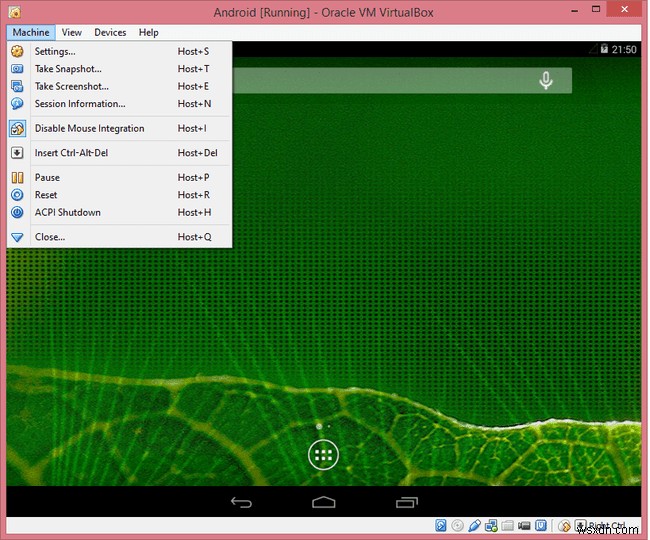Pause the virtual machine
Screen dimensions: 650x540
coord(119,177)
